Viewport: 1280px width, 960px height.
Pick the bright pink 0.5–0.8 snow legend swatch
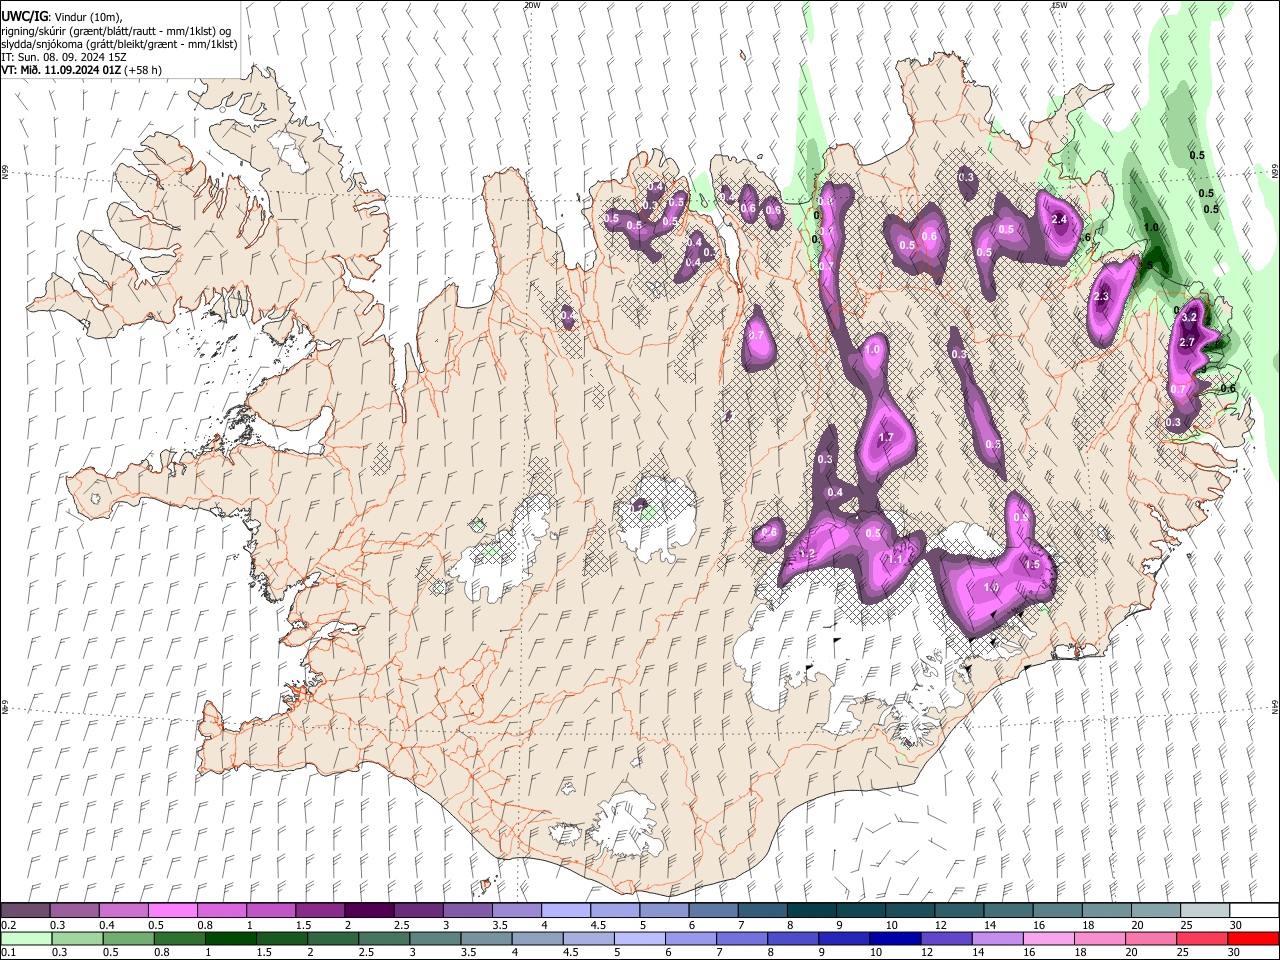pos(173,911)
